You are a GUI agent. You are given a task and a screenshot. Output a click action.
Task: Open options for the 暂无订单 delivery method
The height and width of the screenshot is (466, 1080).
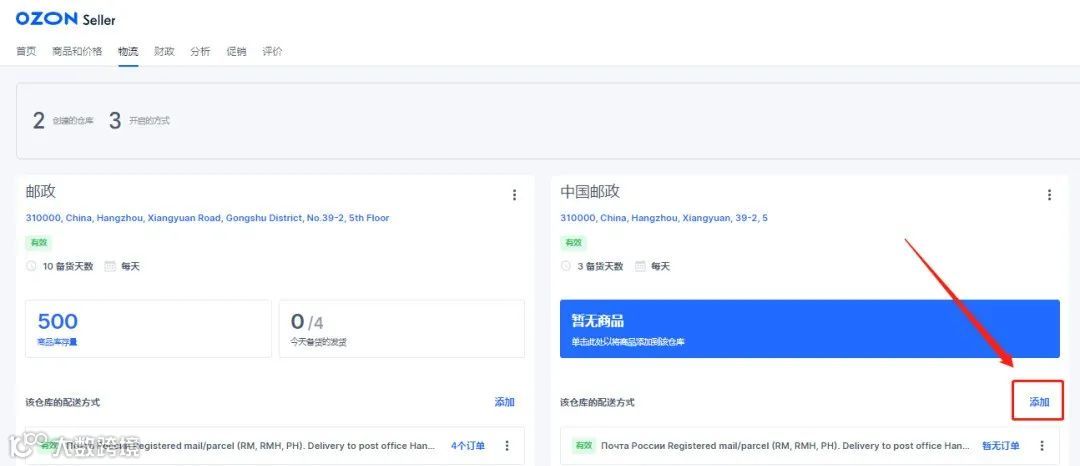click(1041, 446)
